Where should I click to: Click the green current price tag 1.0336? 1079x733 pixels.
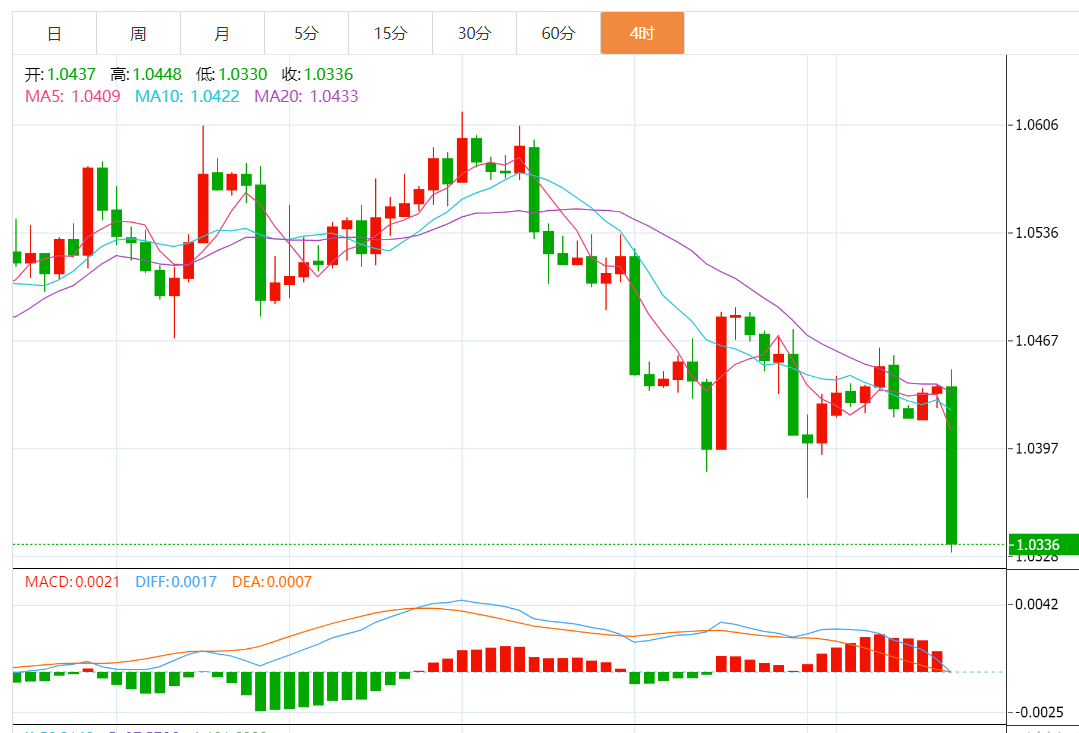click(1043, 545)
